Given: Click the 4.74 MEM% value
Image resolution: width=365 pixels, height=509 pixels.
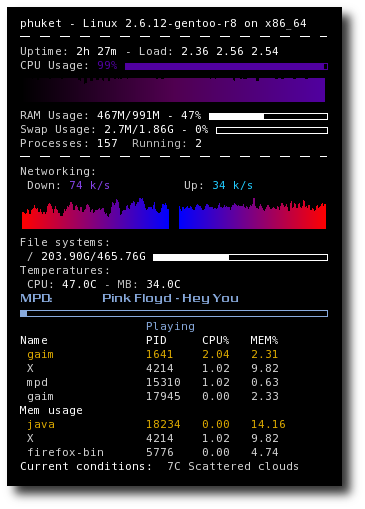Looking at the screenshot, I should pos(265,452).
